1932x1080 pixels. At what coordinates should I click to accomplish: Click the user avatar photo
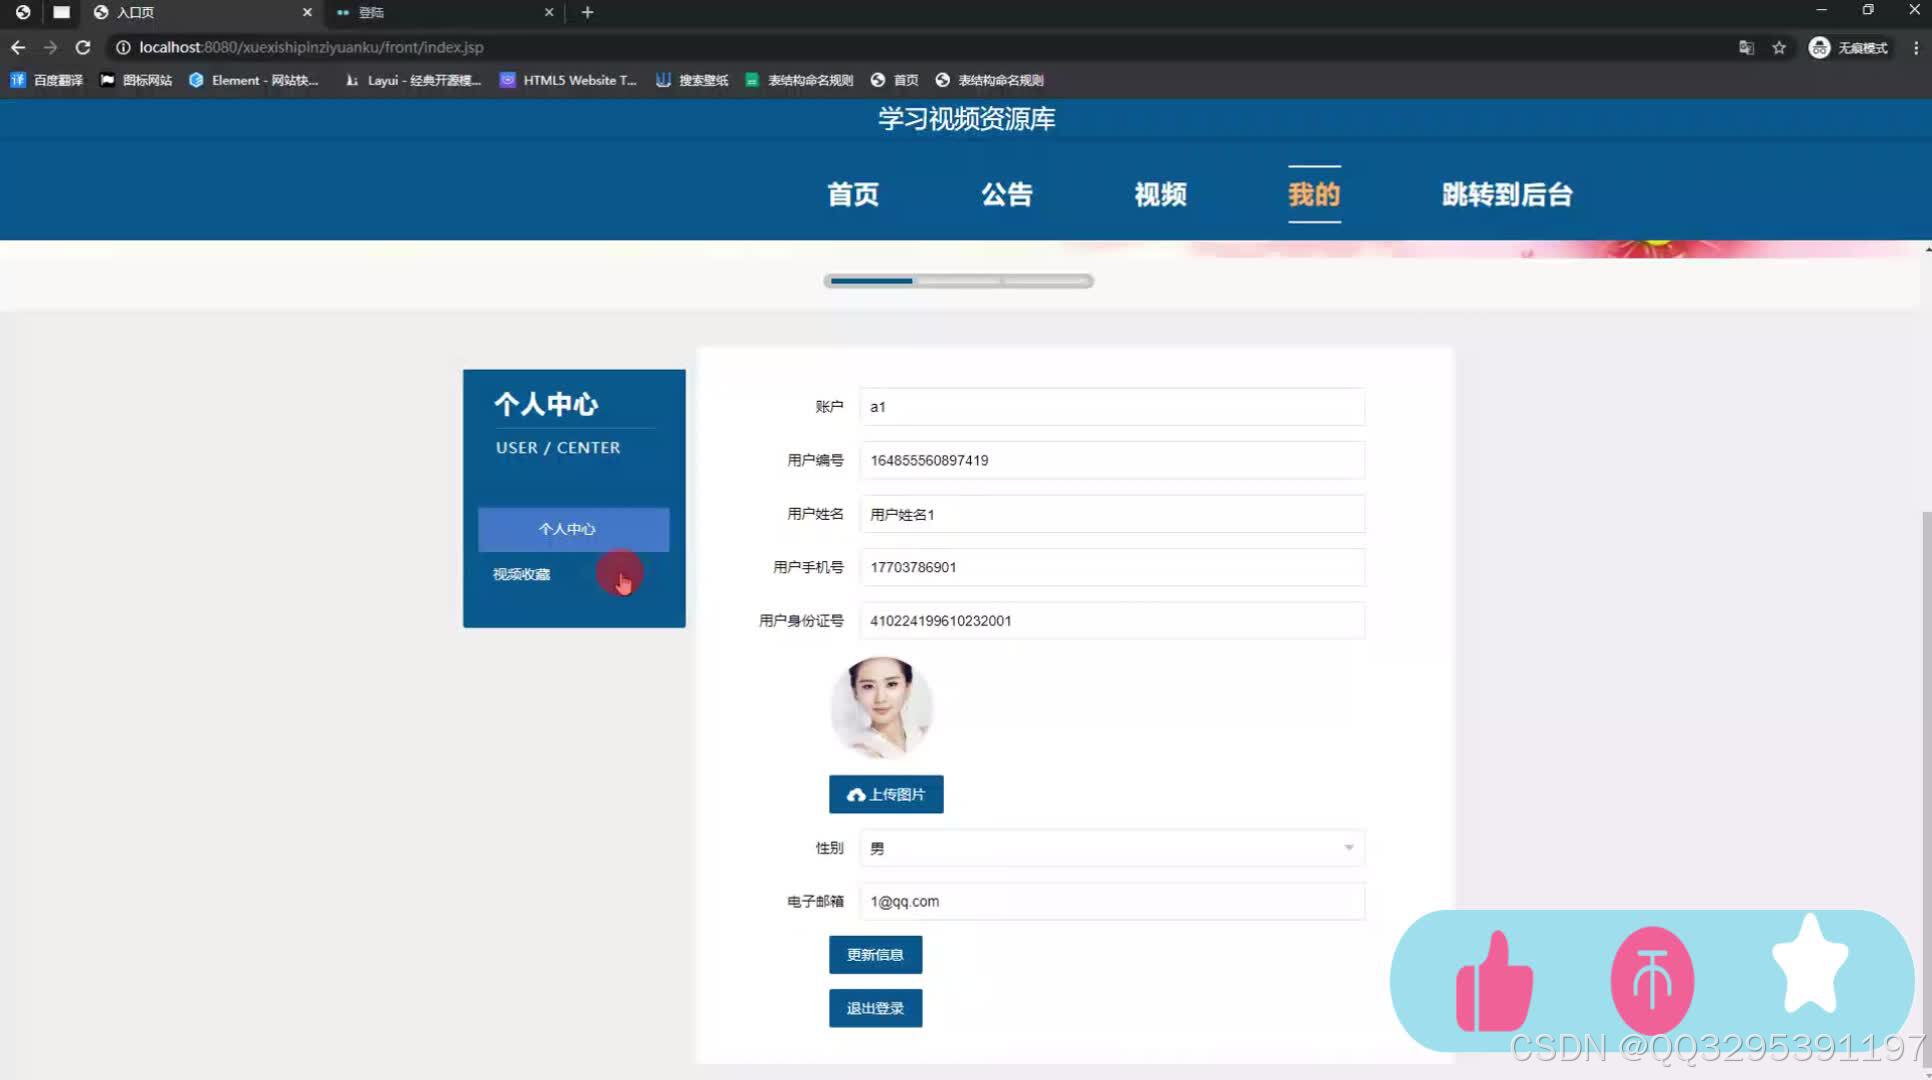click(881, 707)
